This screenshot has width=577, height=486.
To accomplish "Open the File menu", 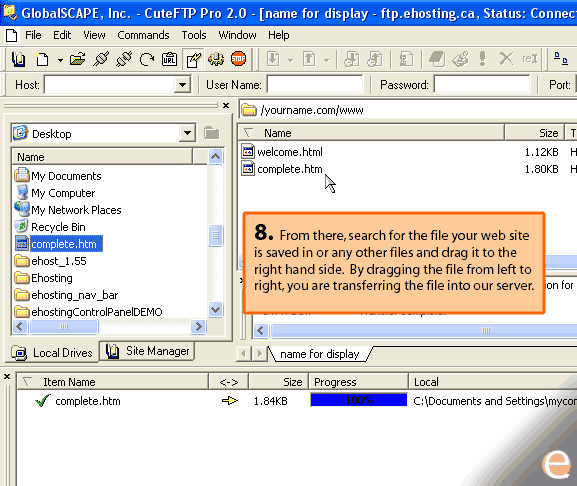I will pyautogui.click(x=33, y=35).
